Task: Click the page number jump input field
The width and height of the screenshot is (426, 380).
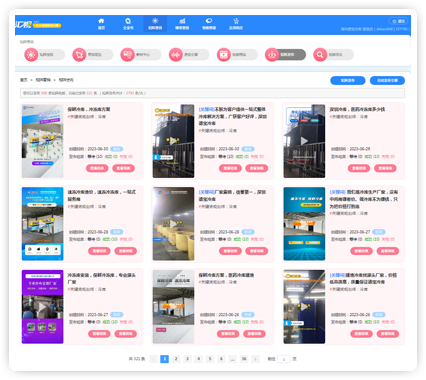Action: coord(284,359)
